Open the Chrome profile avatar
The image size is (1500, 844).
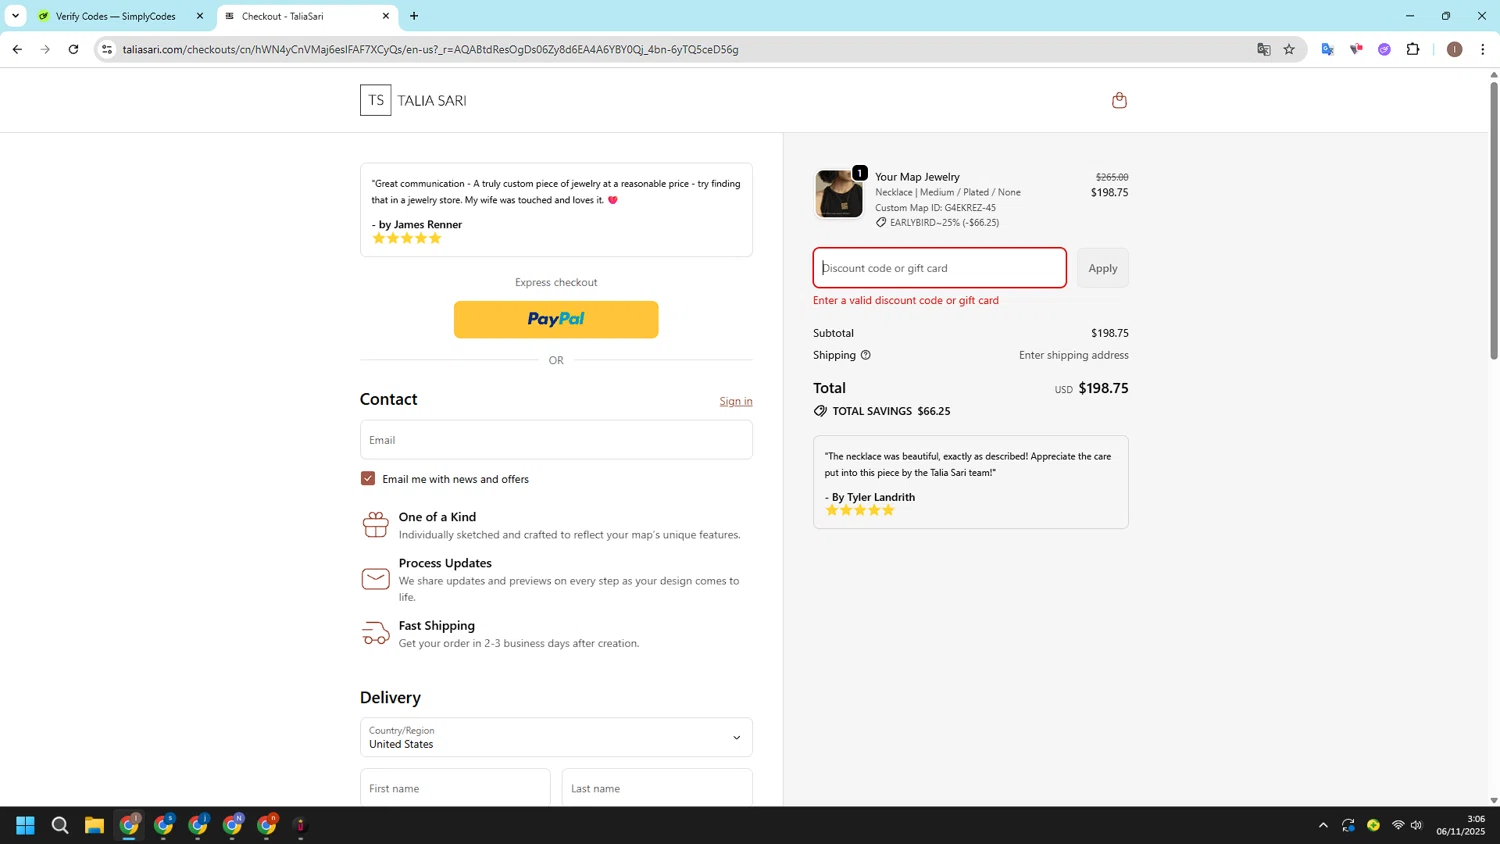click(x=1454, y=49)
